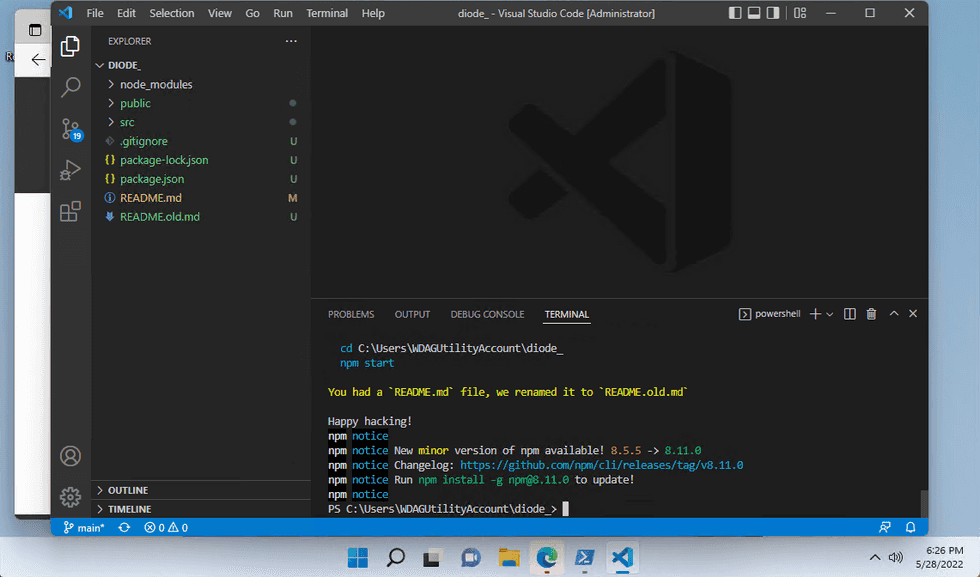Open Task View on taskbar
Image resolution: width=980 pixels, height=577 pixels.
(432, 557)
